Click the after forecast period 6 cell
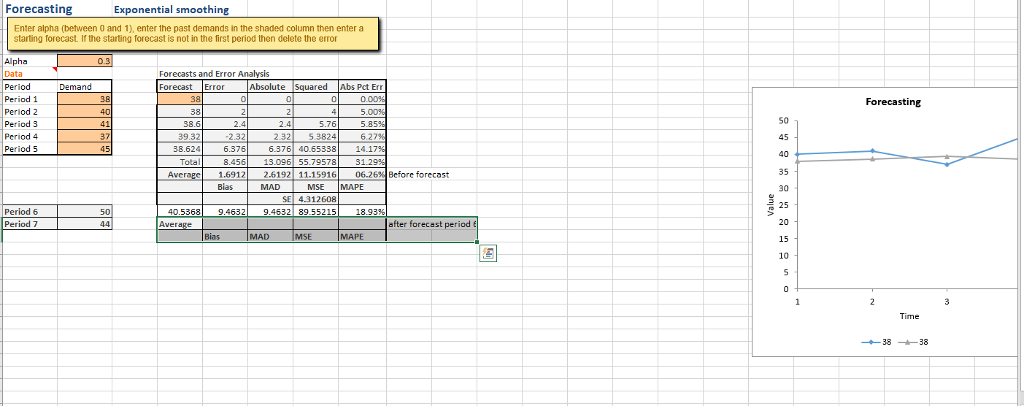 (x=432, y=224)
